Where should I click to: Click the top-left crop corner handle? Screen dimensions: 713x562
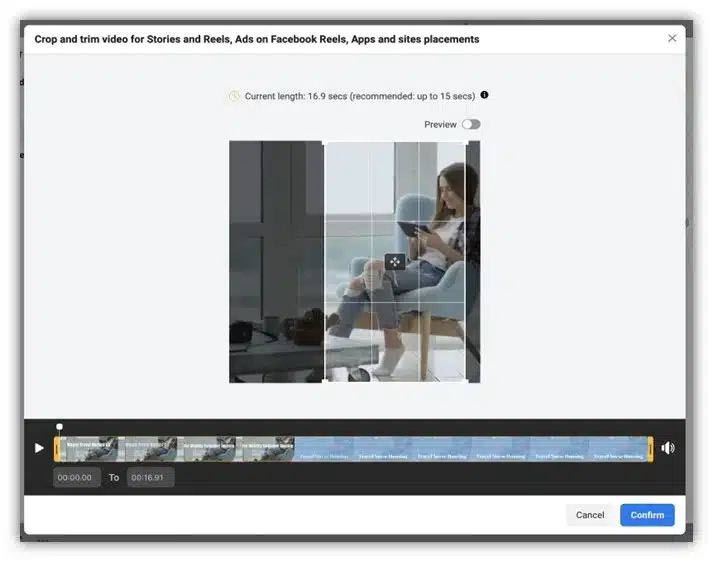click(325, 144)
